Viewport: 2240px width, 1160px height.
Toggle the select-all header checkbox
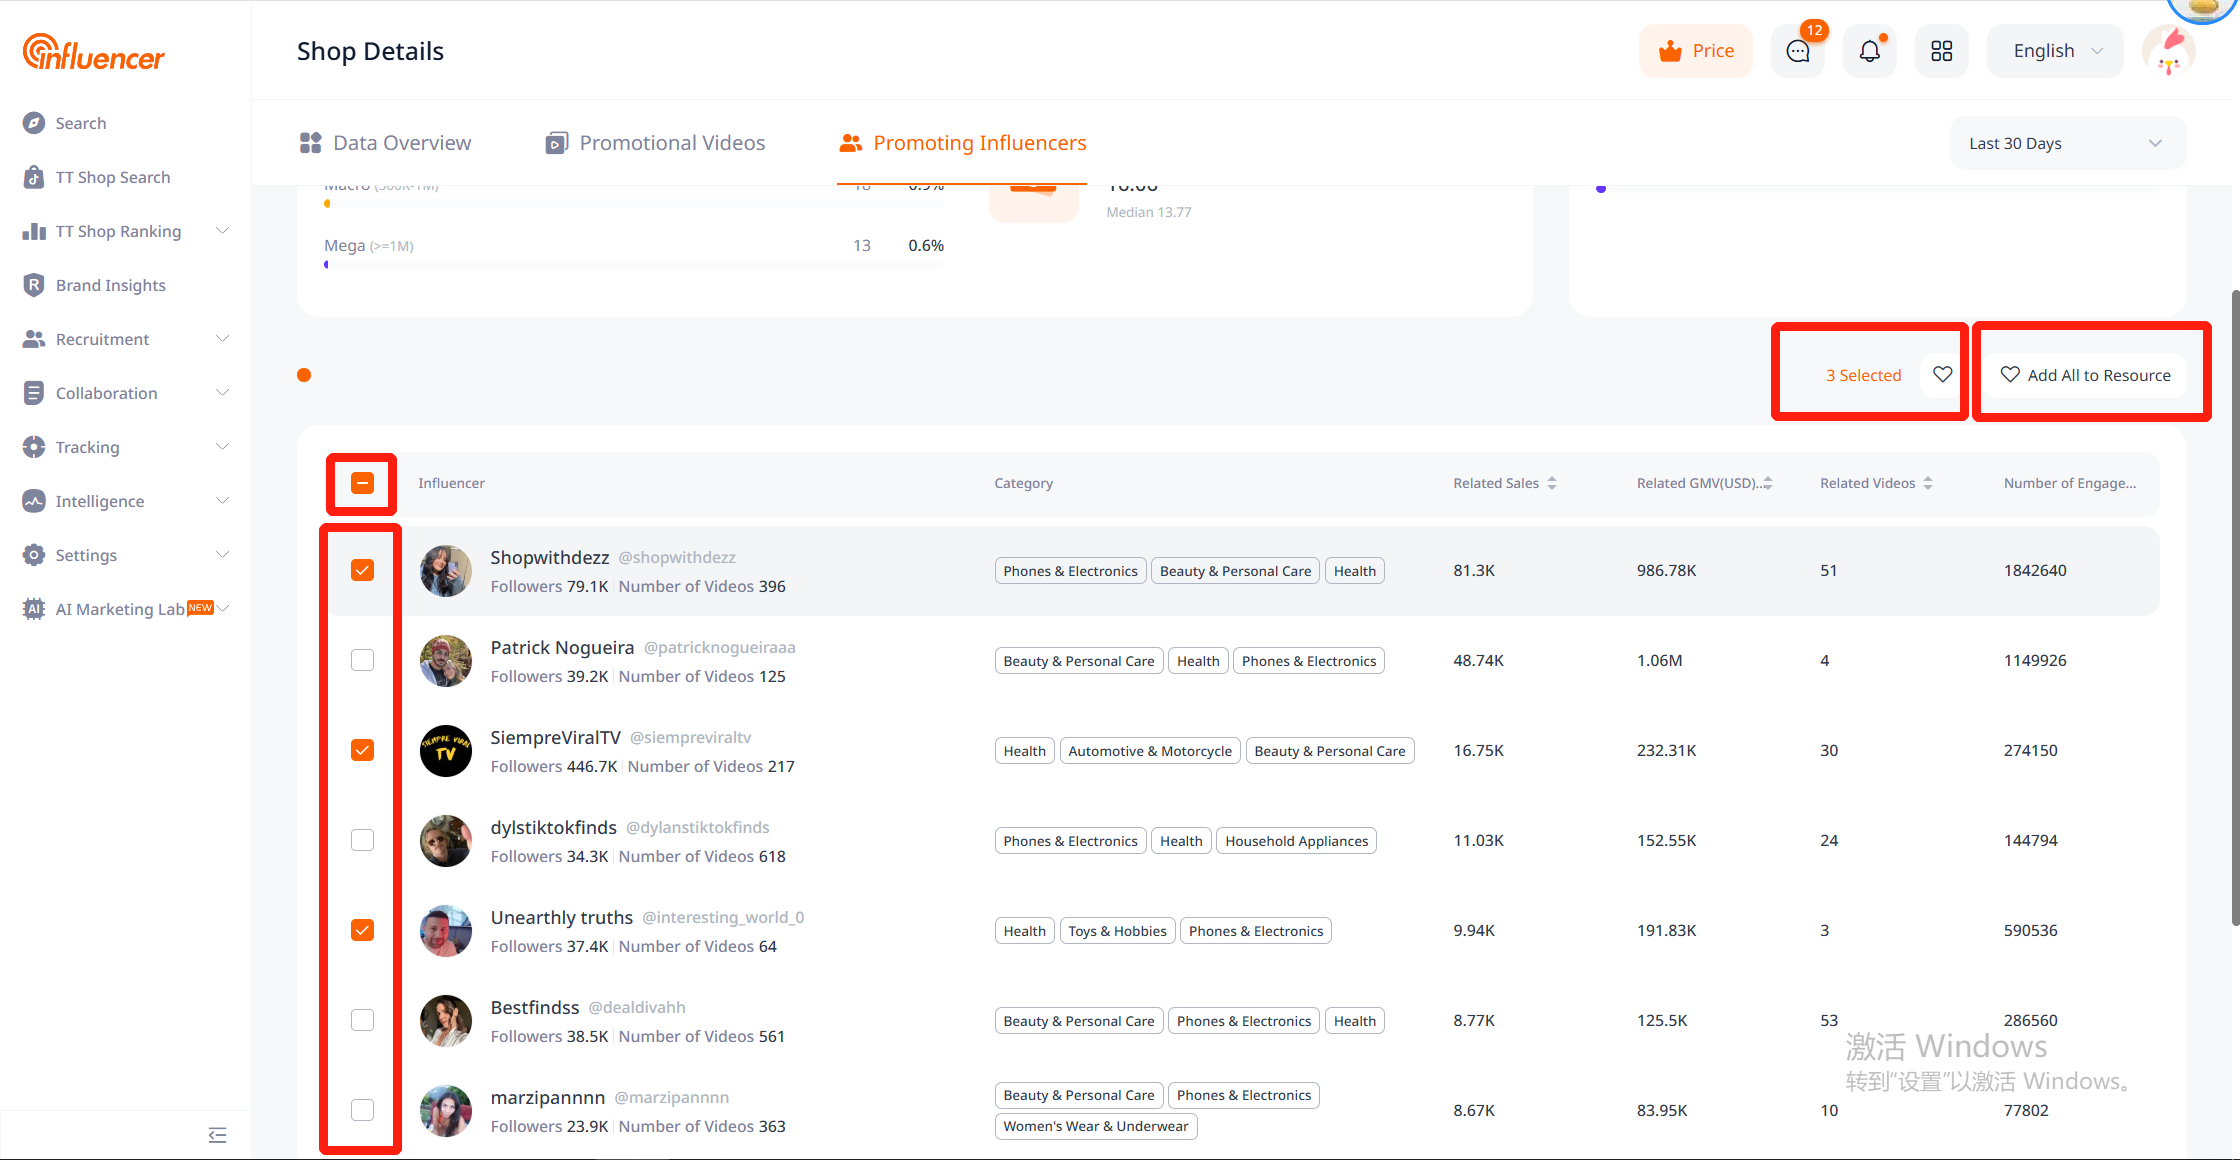point(363,483)
